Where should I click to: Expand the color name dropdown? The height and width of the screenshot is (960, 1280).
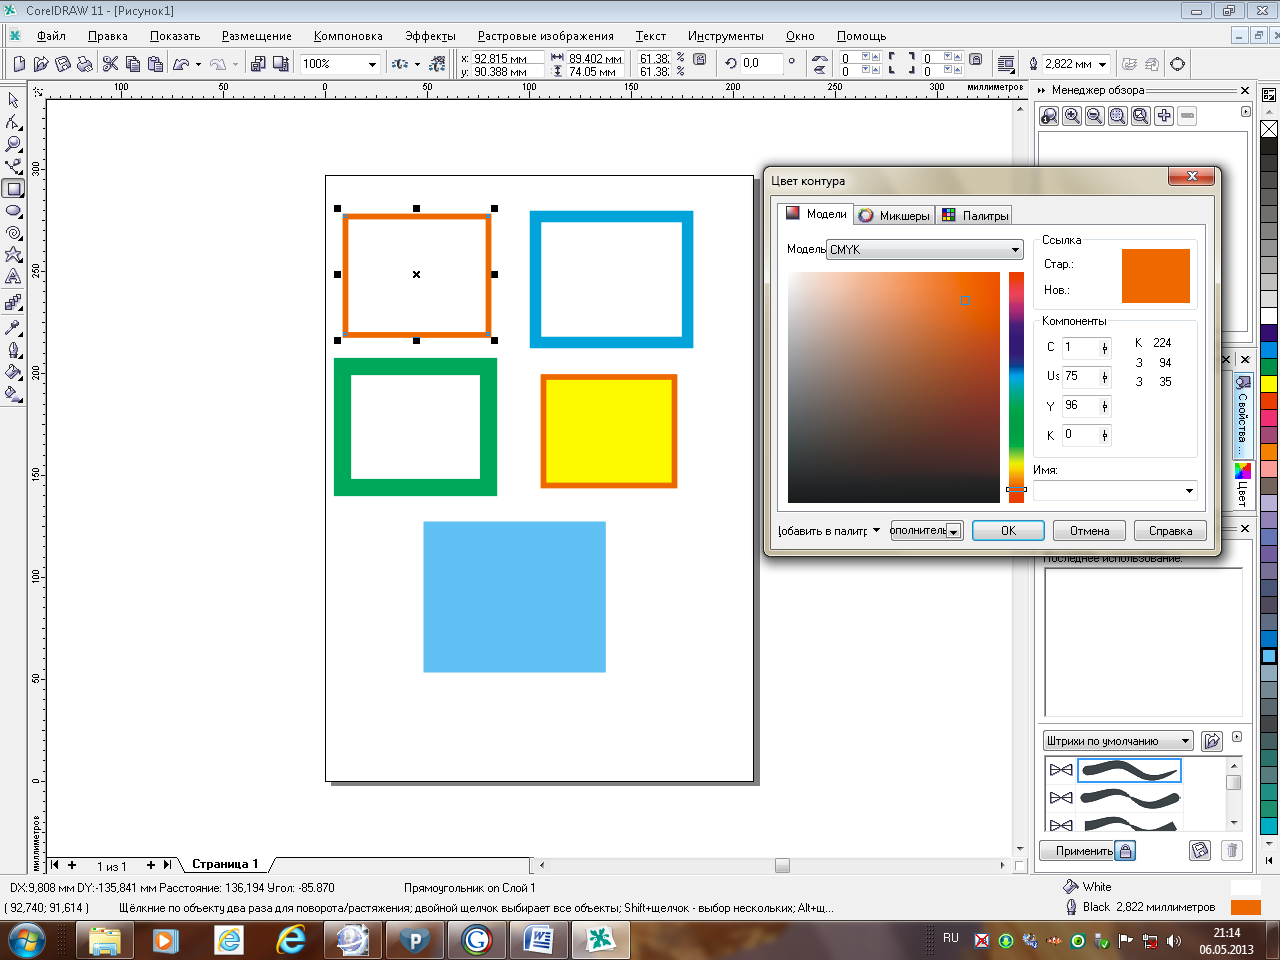coord(1189,491)
